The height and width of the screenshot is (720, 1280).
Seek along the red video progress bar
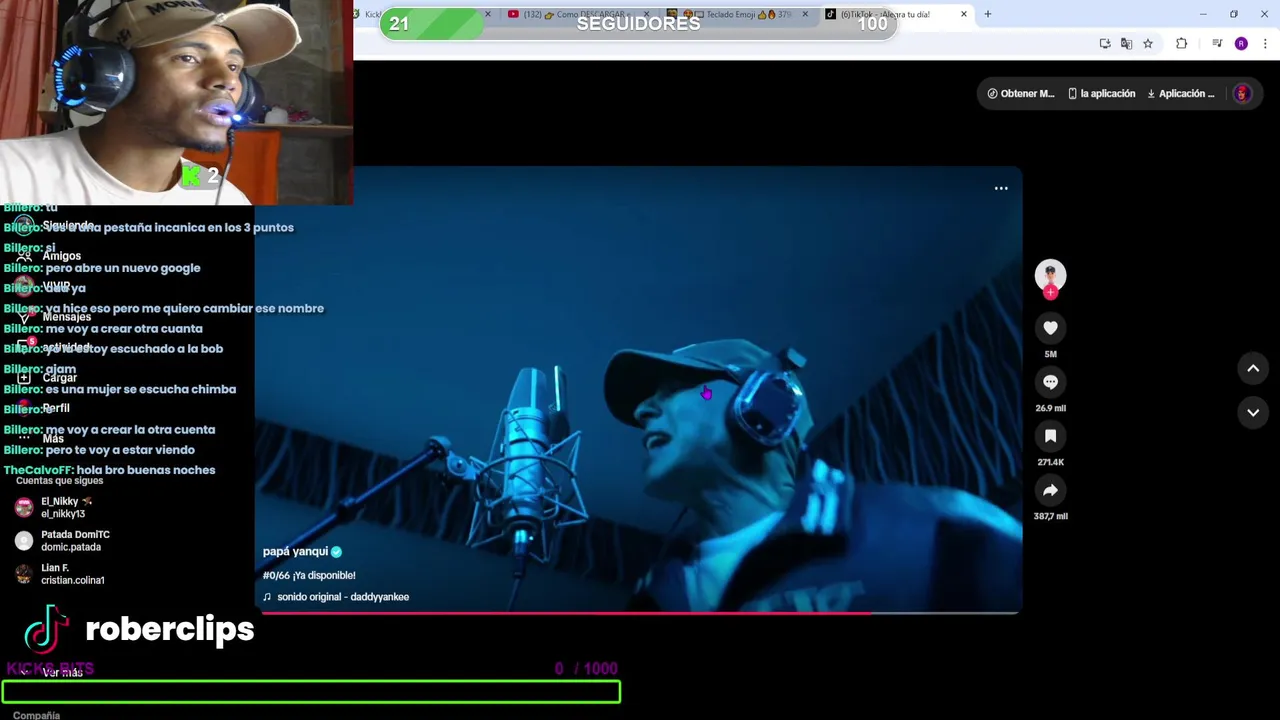pyautogui.click(x=640, y=612)
